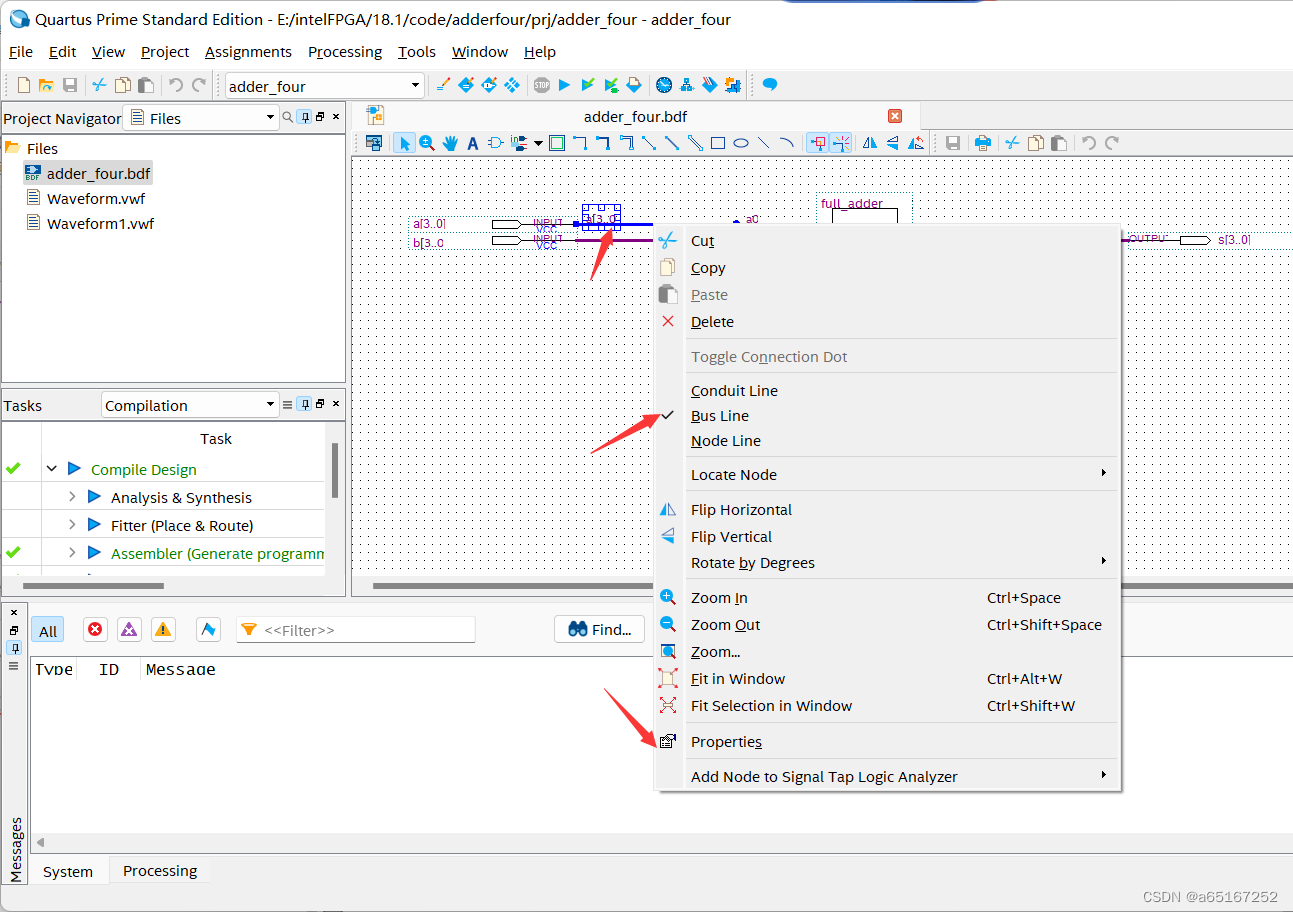Open the Assignments menu
The width and height of the screenshot is (1293, 912).
click(x=248, y=52)
